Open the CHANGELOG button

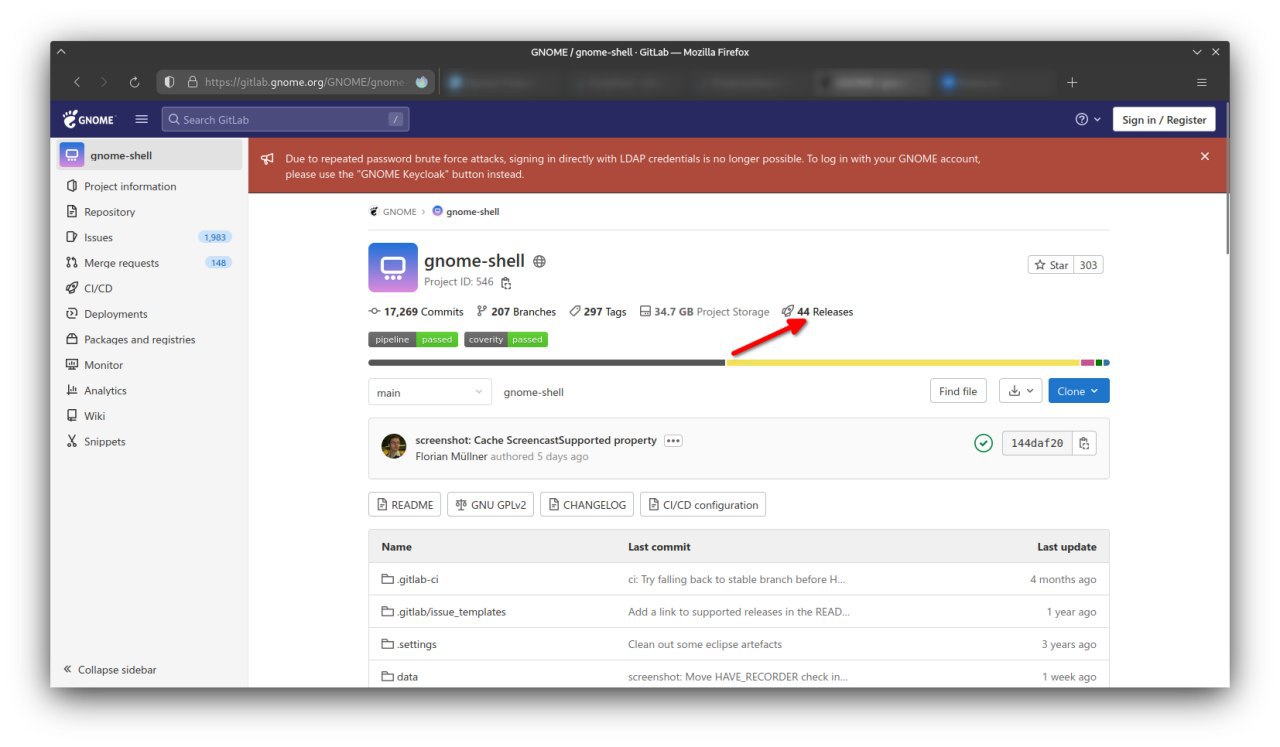pyautogui.click(x=587, y=505)
